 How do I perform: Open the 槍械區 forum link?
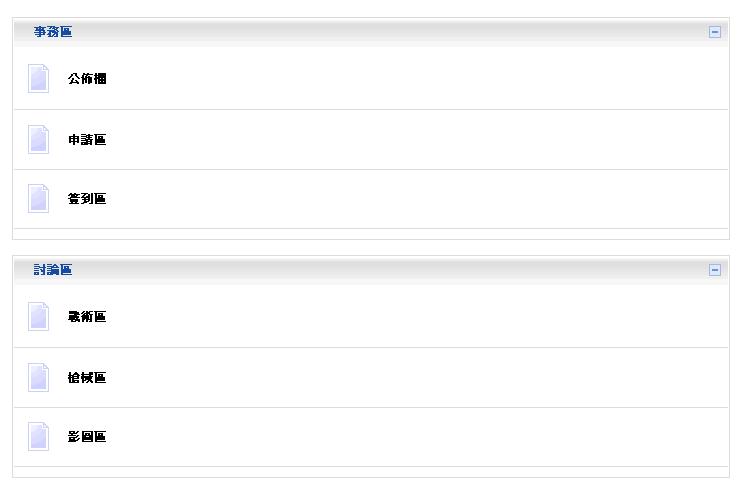tap(87, 377)
